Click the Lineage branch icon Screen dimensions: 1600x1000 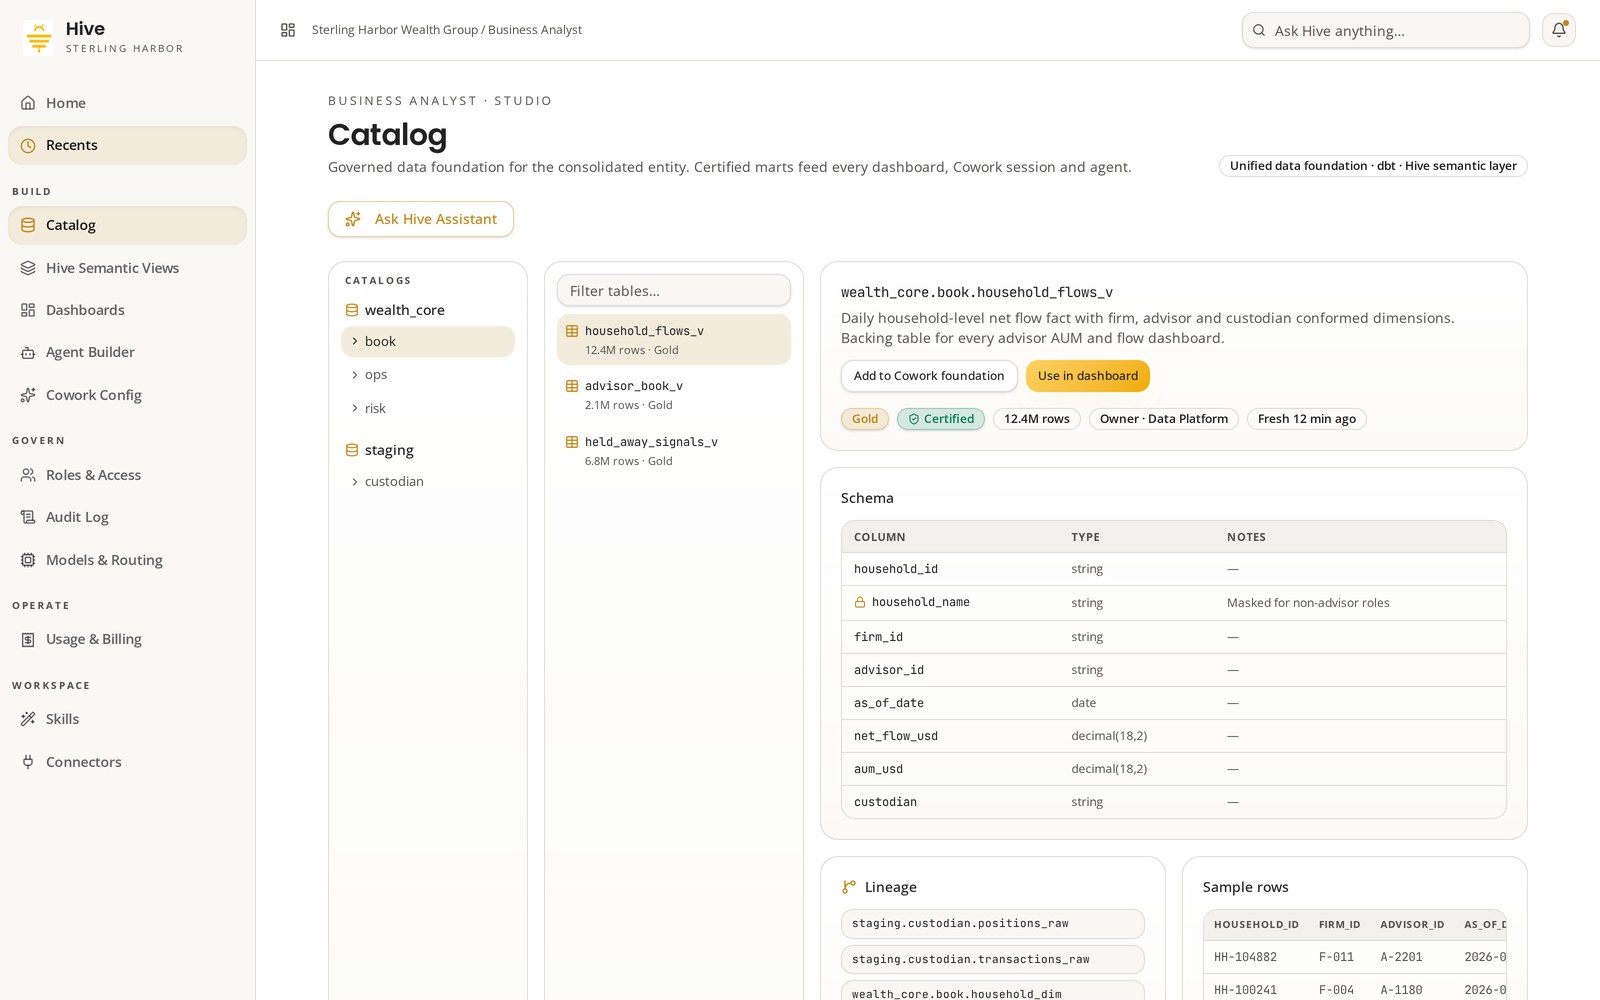[x=849, y=887]
